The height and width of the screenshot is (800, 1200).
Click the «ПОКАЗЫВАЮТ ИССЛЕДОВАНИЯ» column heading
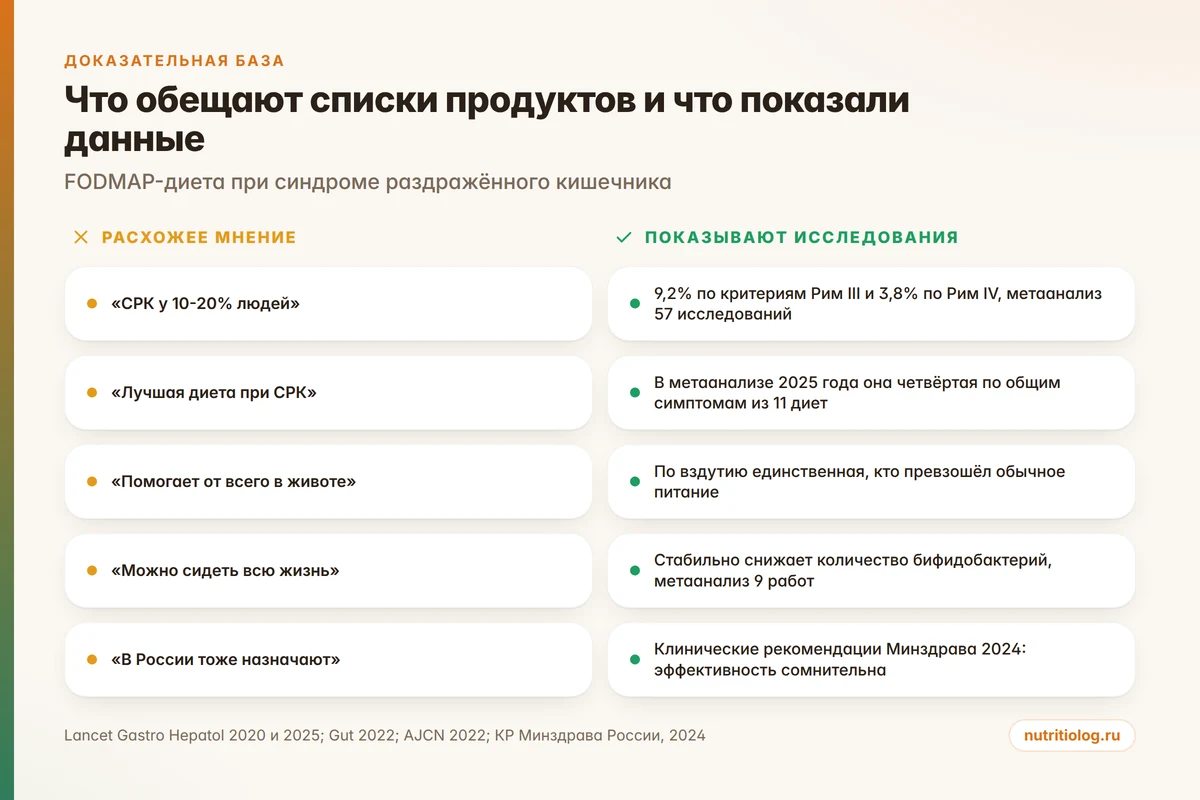[x=801, y=238]
